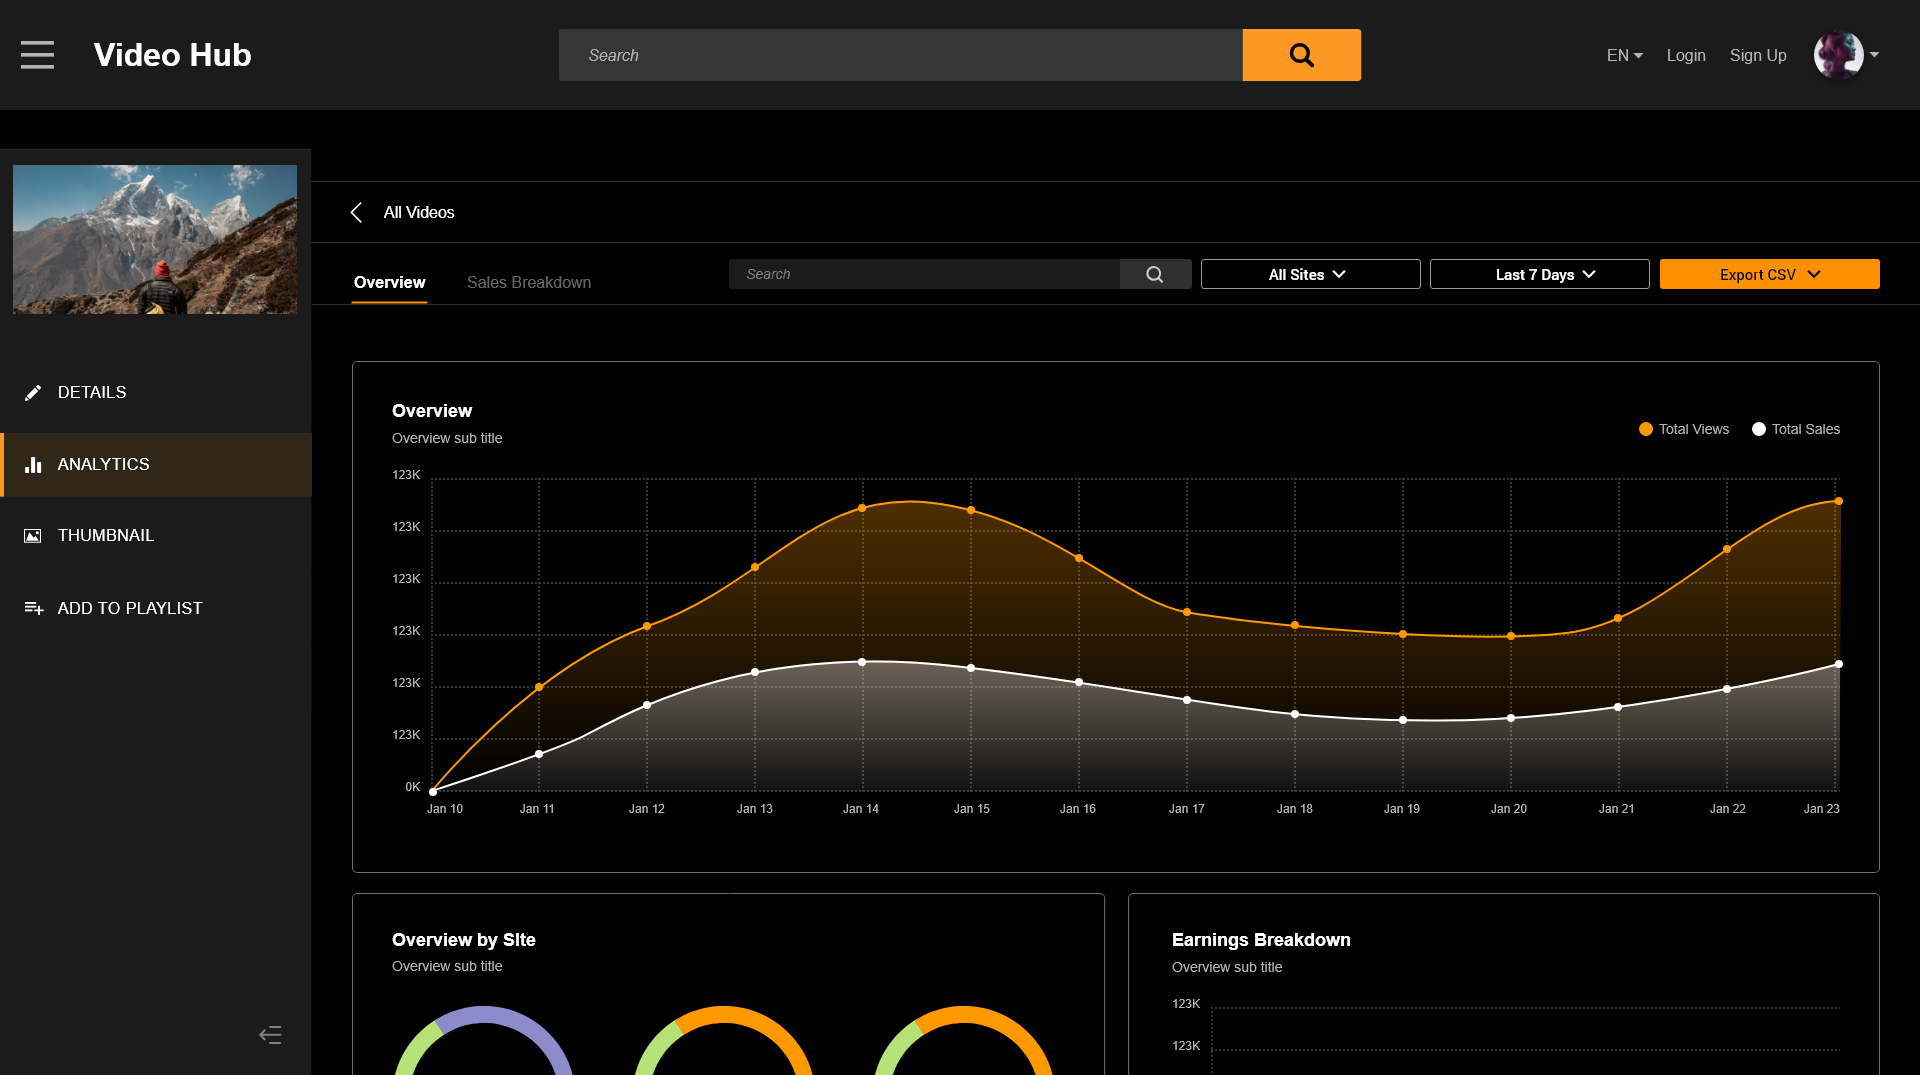The height and width of the screenshot is (1075, 1920).
Task: Focus the analytics search field
Action: pyautogui.click(x=924, y=274)
